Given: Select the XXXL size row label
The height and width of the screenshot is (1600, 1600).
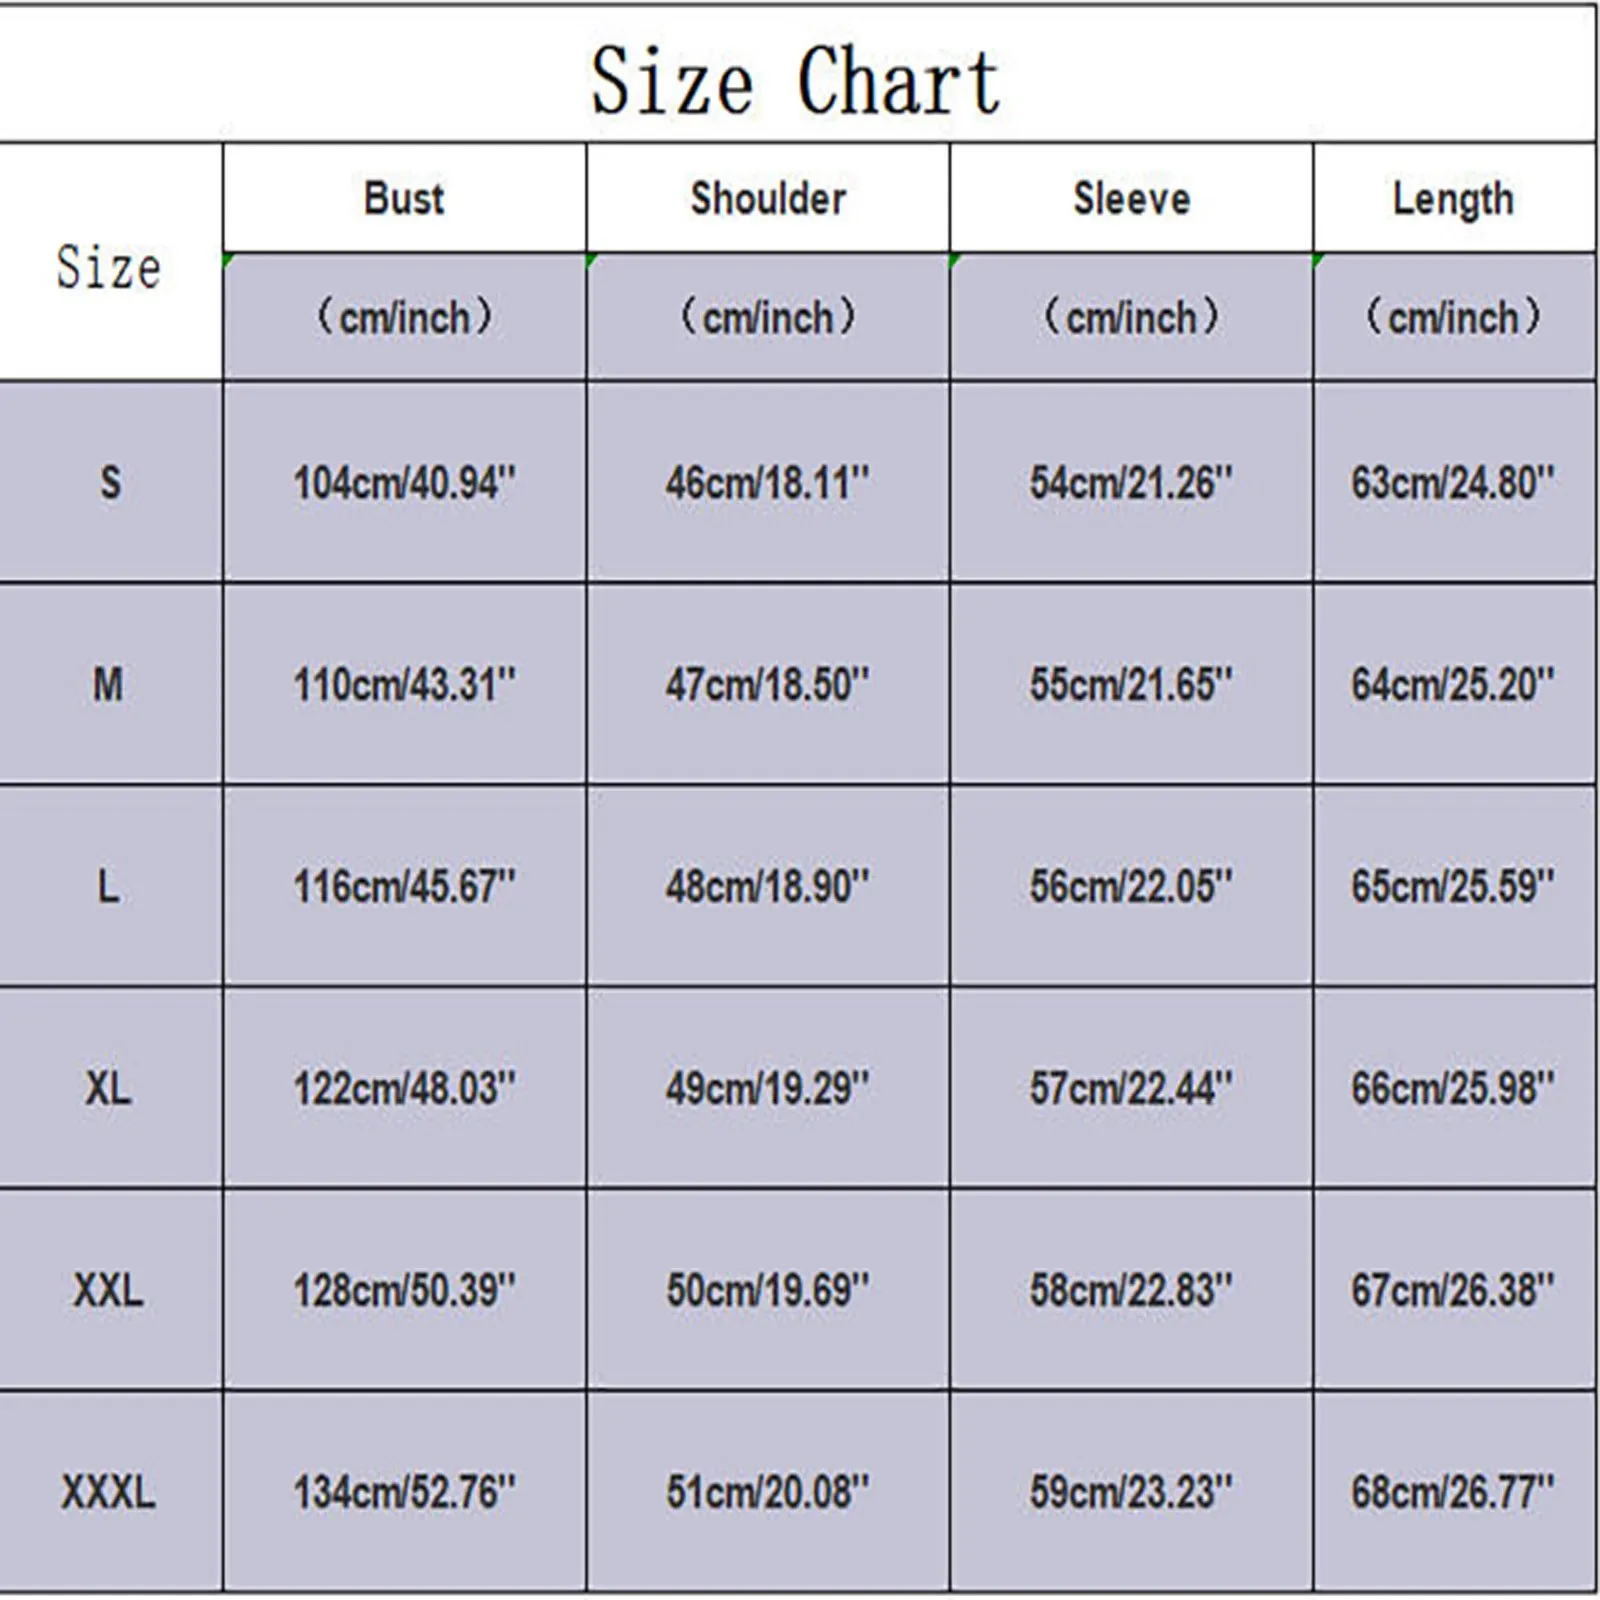Looking at the screenshot, I should [109, 1492].
